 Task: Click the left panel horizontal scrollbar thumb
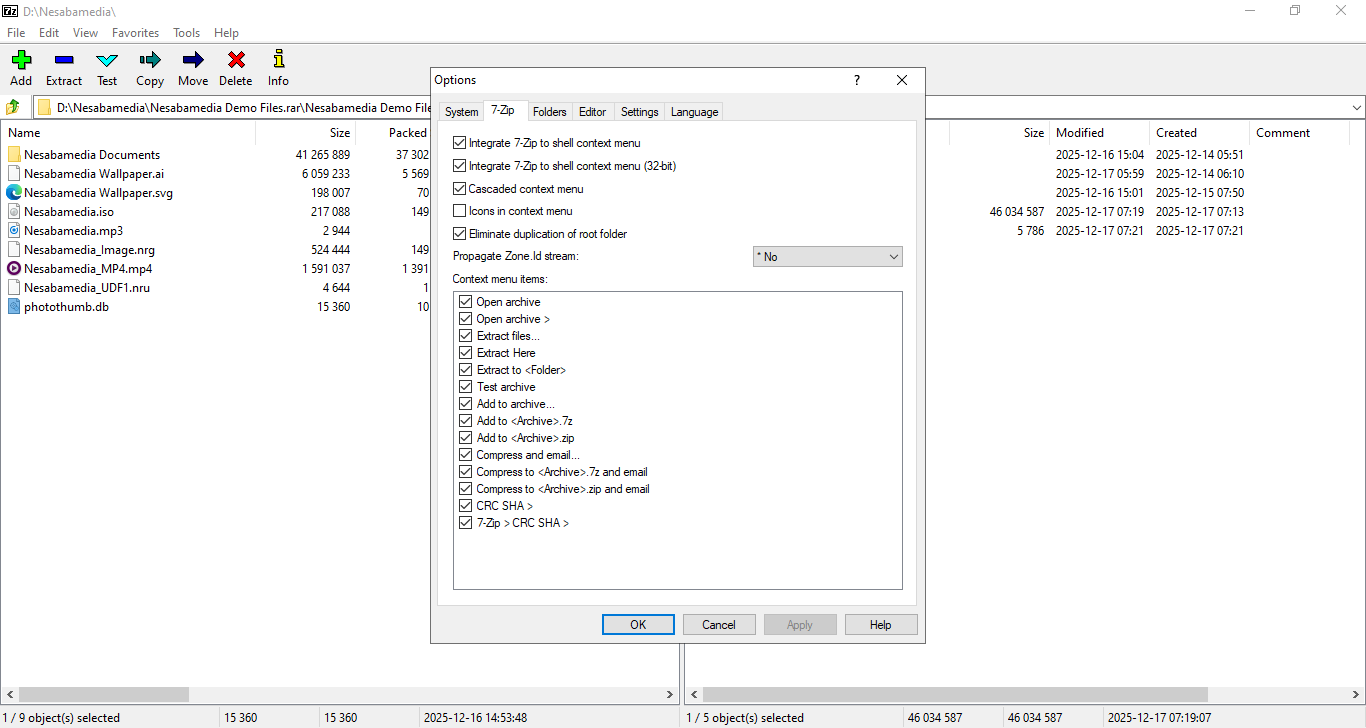click(104, 694)
